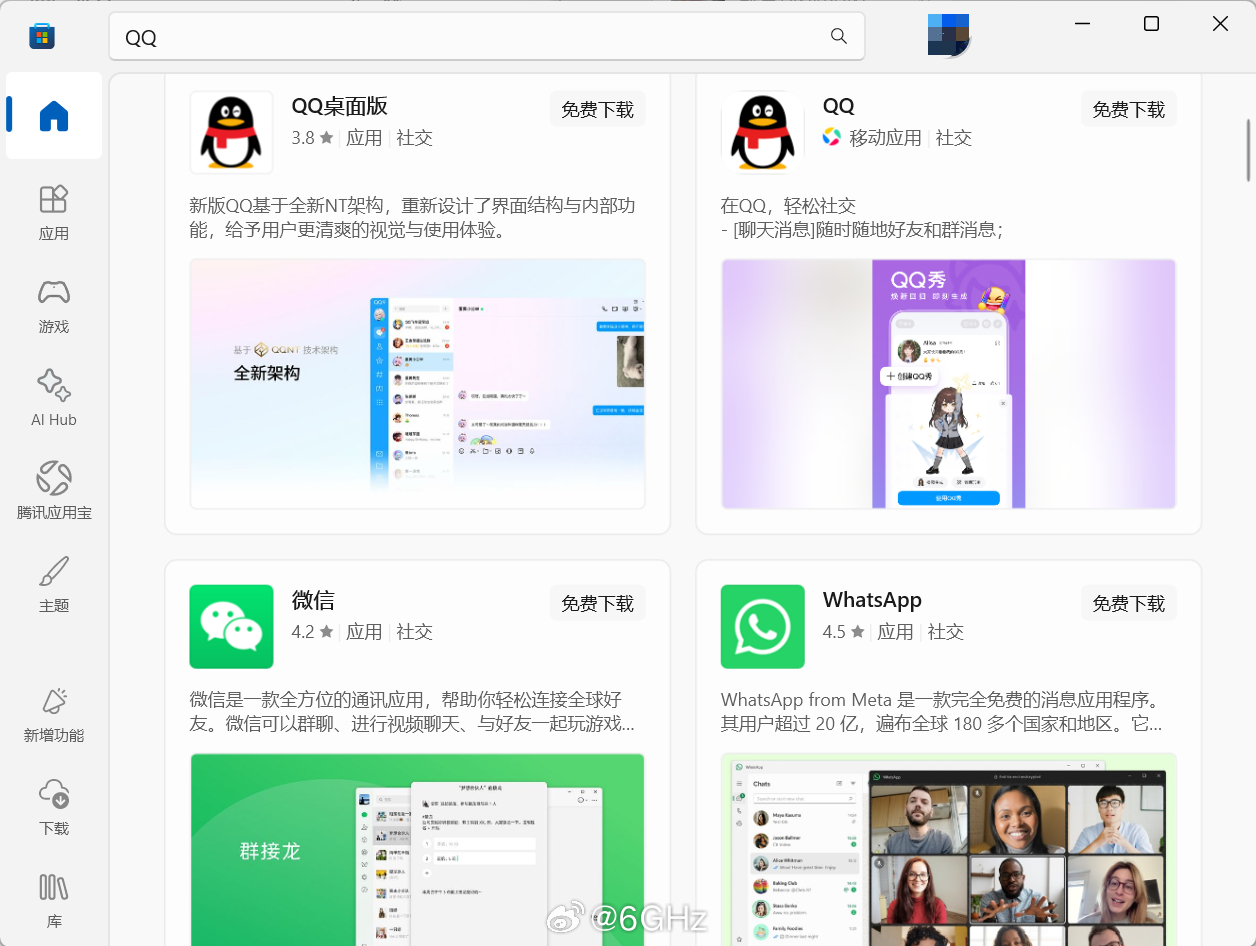Open 腾讯应用宝 in the sidebar
The height and width of the screenshot is (946, 1256).
(x=54, y=491)
